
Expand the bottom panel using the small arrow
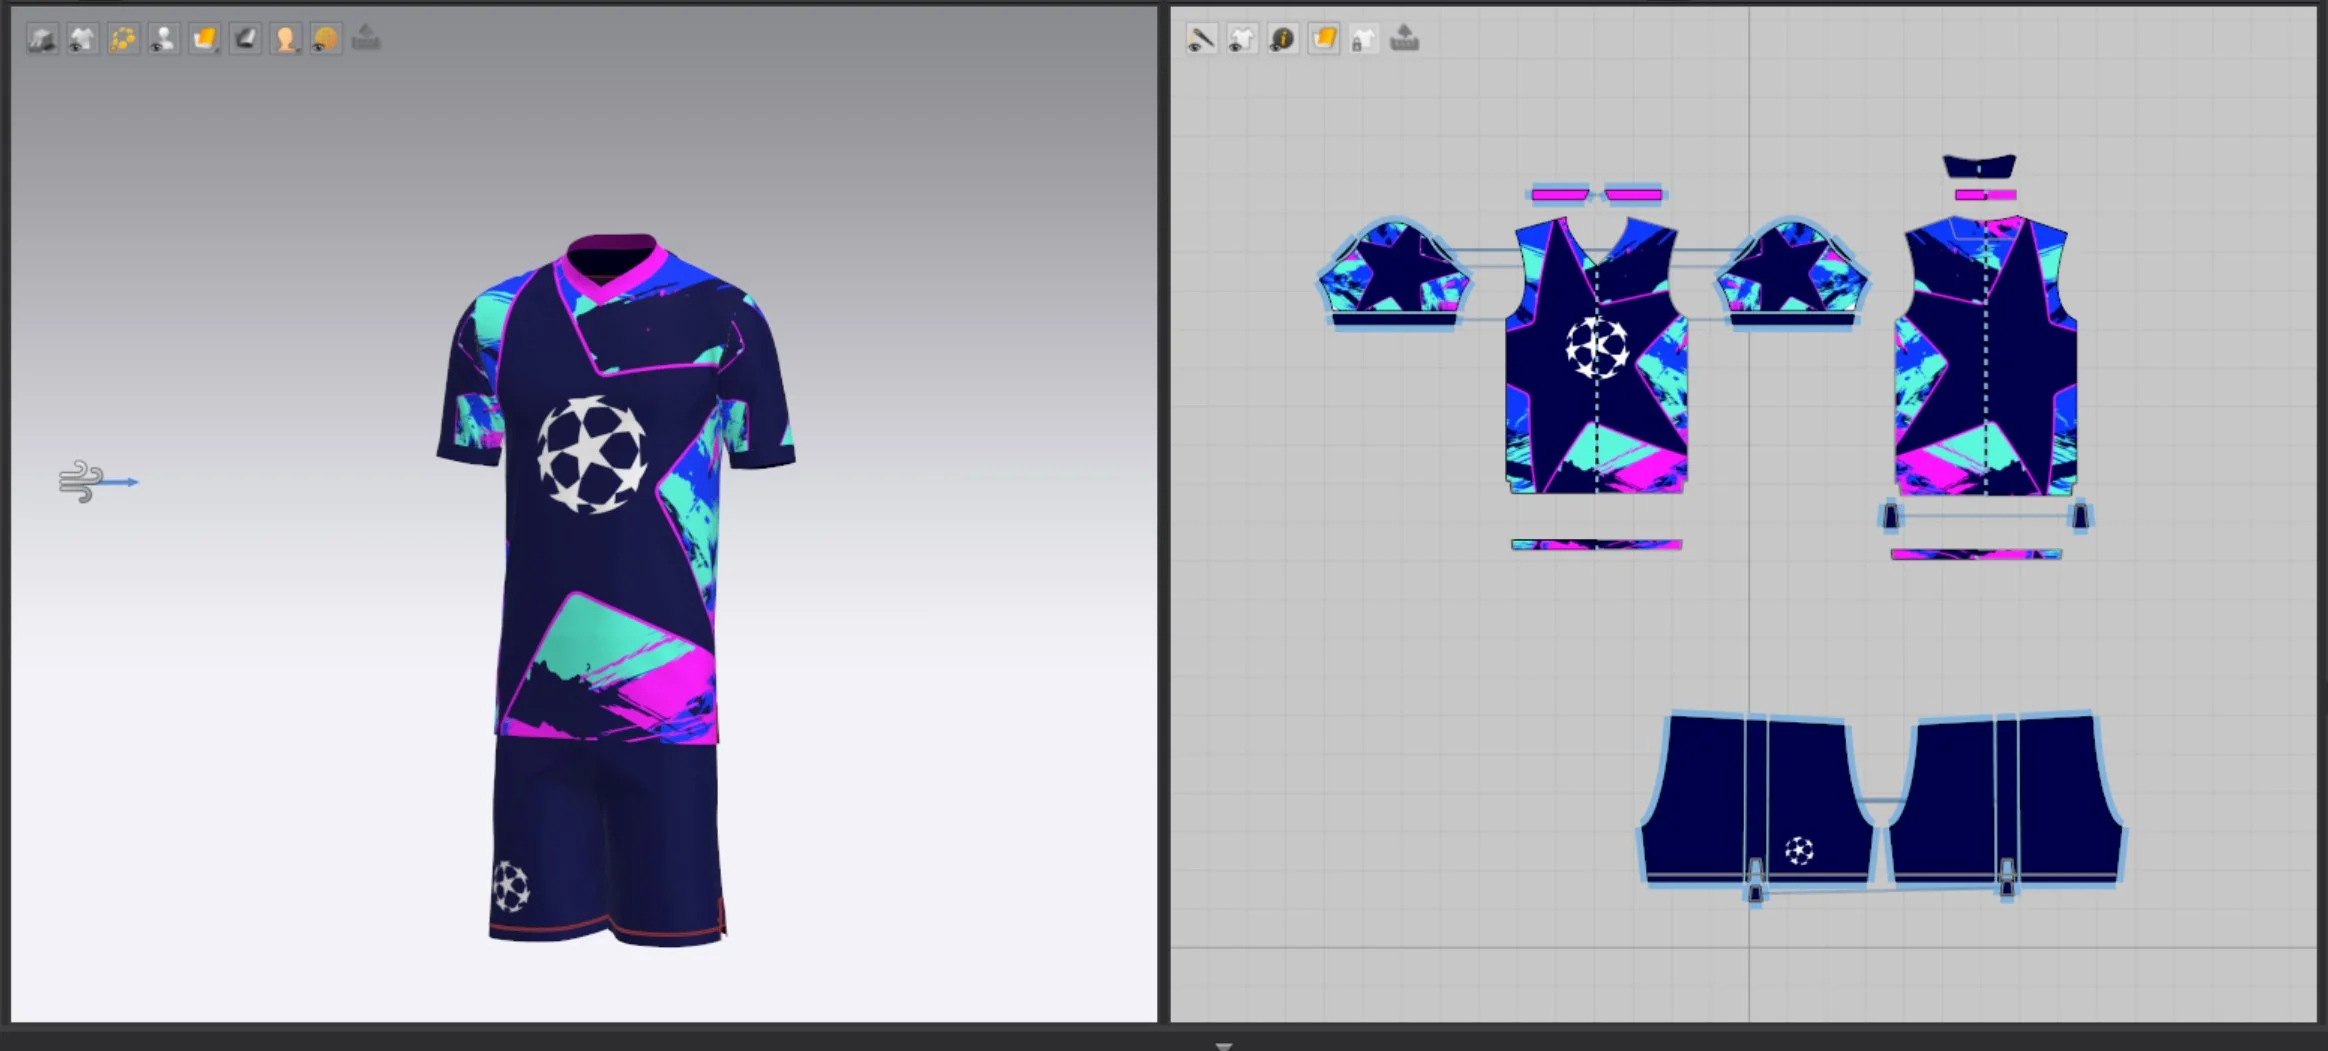(x=1223, y=1045)
